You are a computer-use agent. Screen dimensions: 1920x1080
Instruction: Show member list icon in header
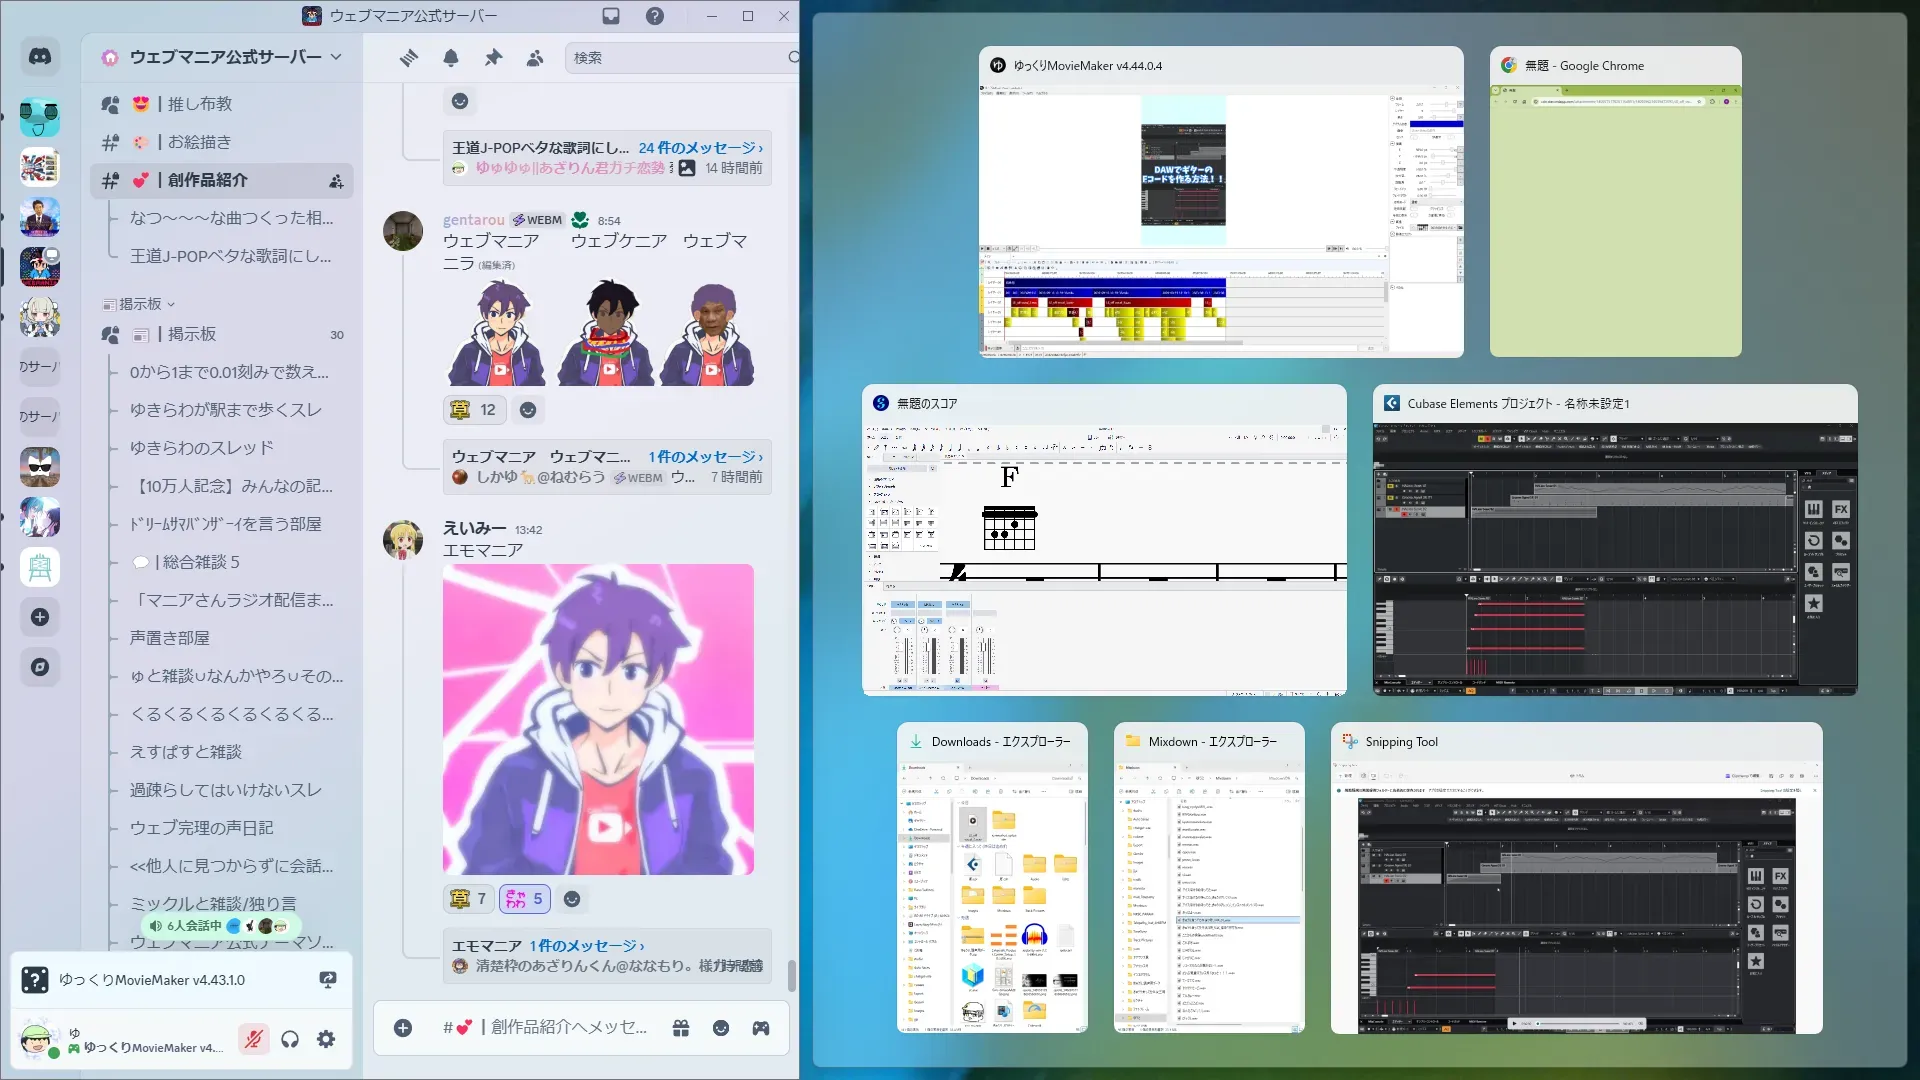(535, 58)
